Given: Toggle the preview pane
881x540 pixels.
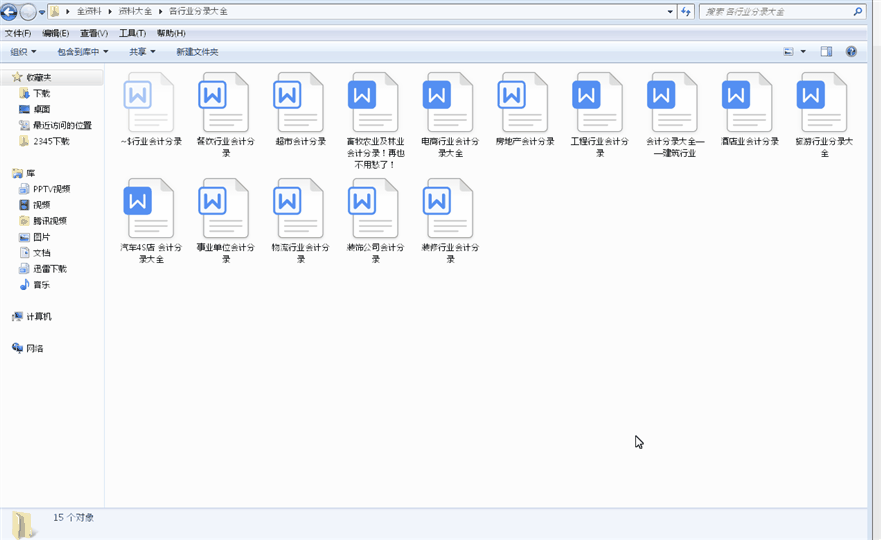Looking at the screenshot, I should pyautogui.click(x=826, y=52).
